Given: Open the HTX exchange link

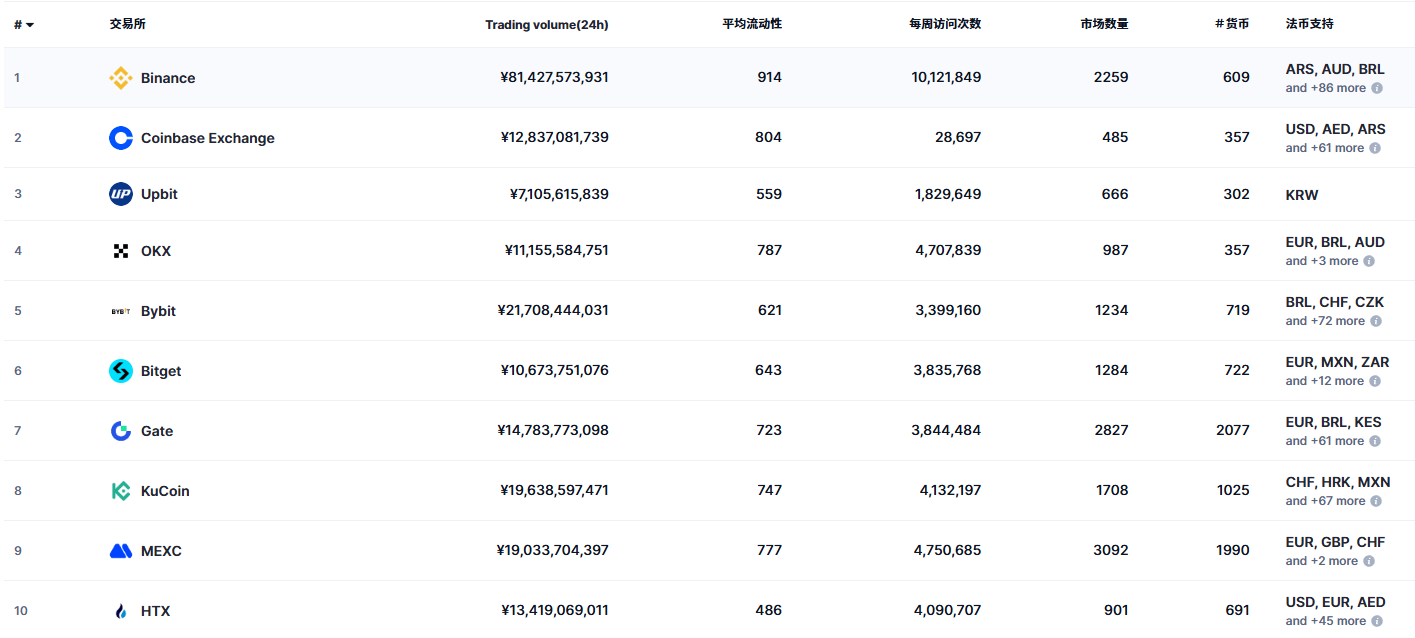Looking at the screenshot, I should point(155,611).
